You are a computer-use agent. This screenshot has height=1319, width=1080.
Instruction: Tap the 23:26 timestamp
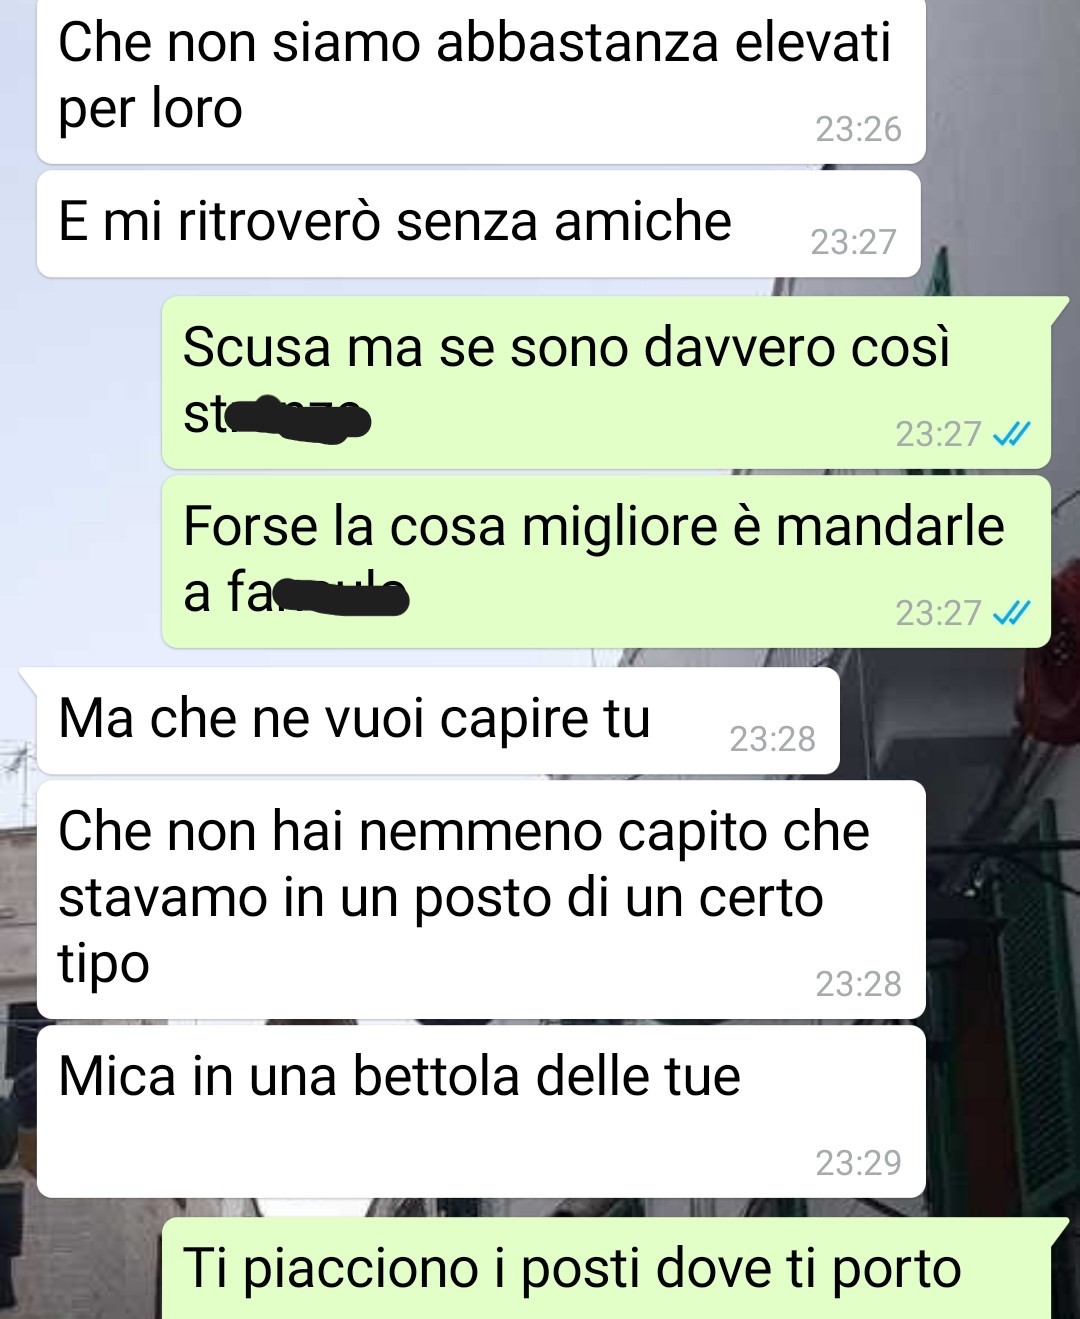[x=858, y=129]
